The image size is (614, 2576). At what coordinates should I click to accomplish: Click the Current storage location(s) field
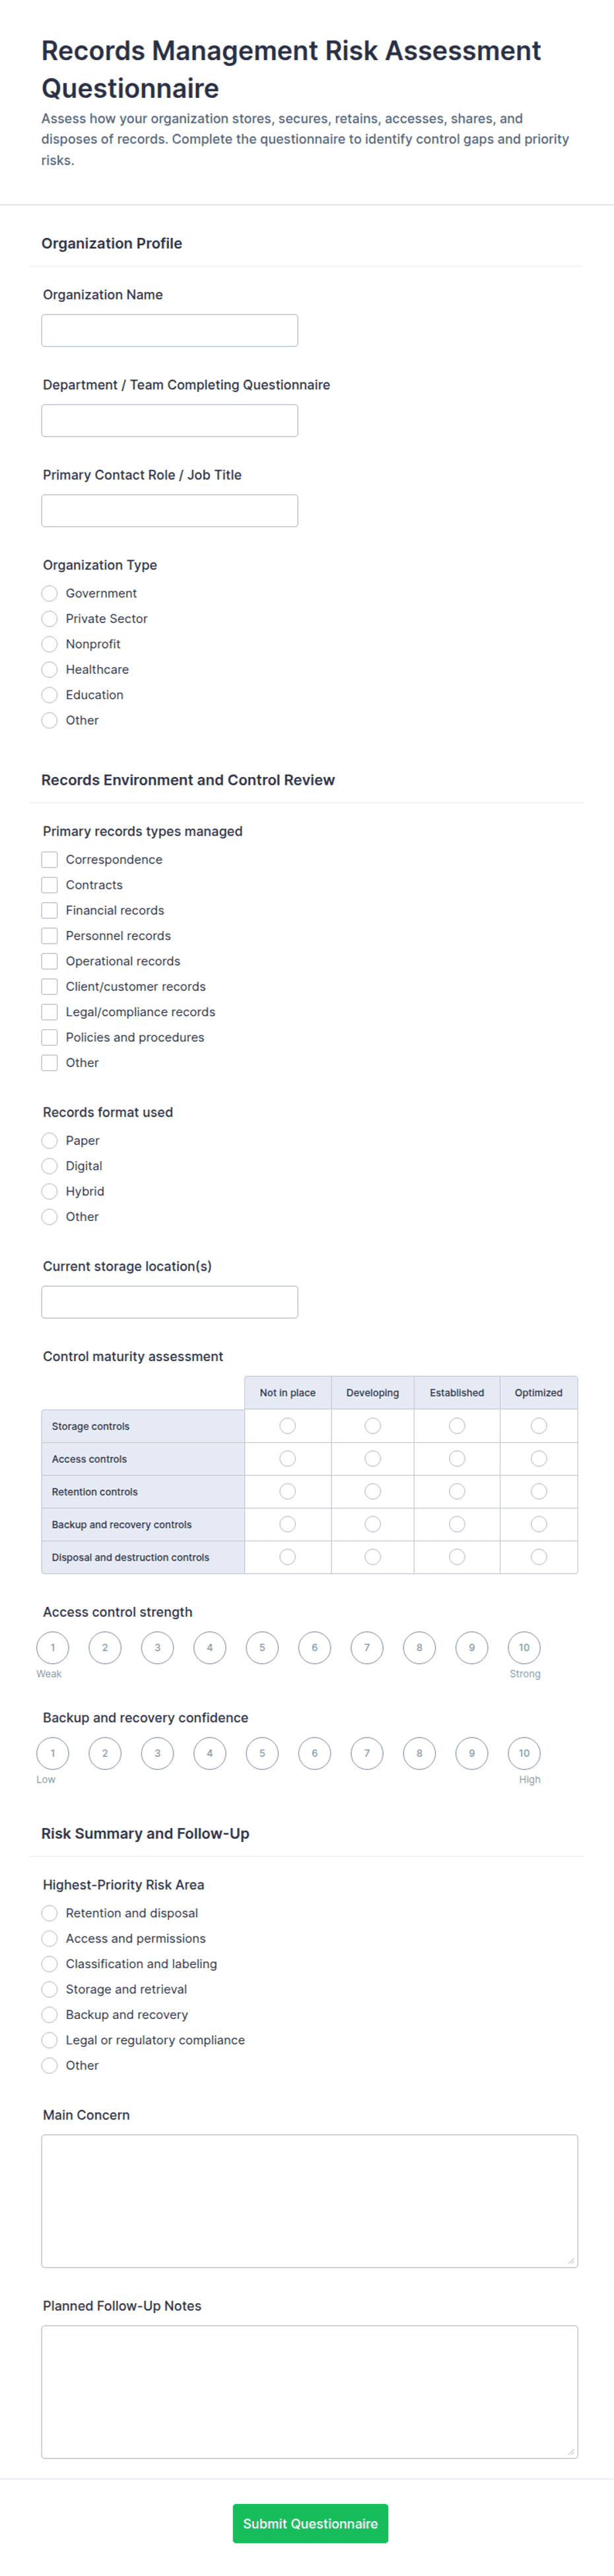click(169, 1302)
